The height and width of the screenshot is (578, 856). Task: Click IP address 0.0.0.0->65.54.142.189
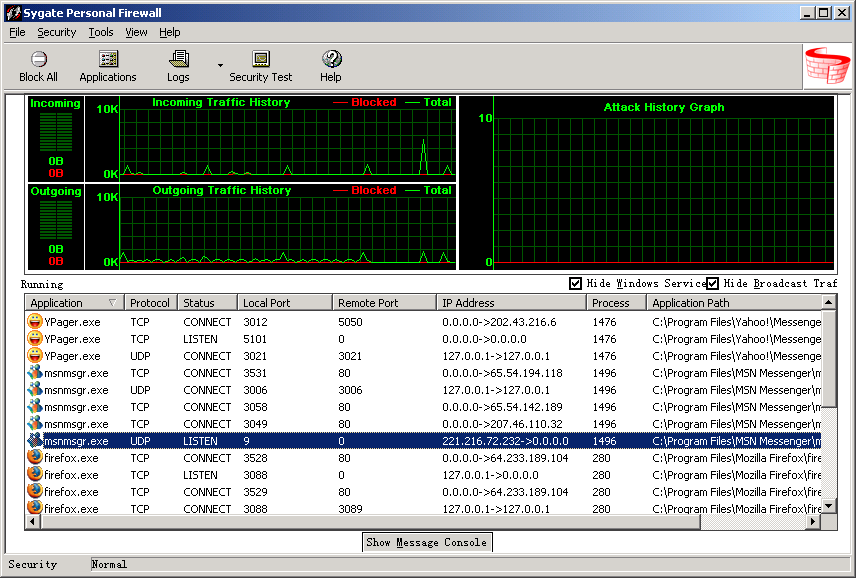pyautogui.click(x=502, y=407)
